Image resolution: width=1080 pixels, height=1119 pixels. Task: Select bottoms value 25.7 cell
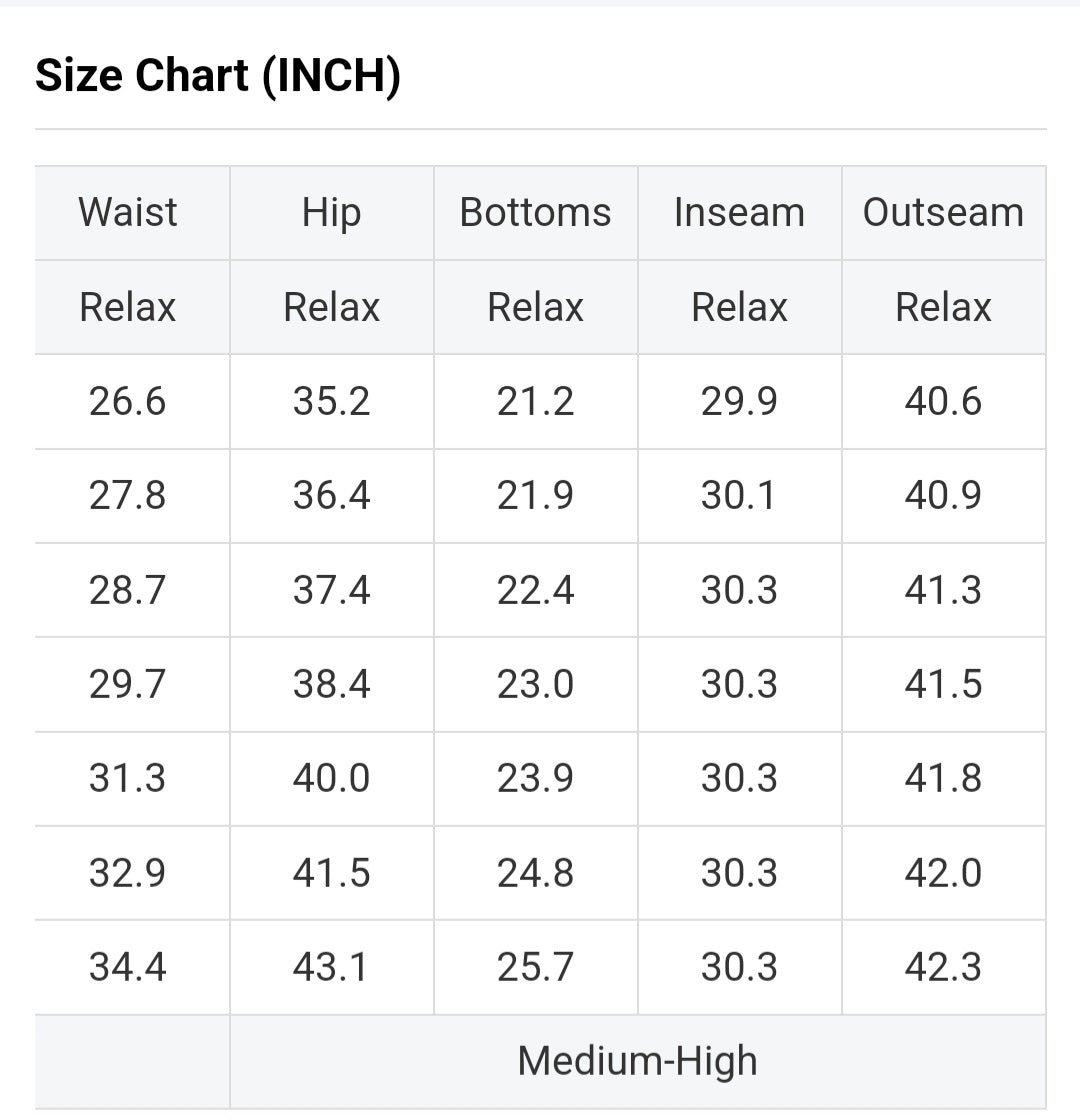pos(535,967)
